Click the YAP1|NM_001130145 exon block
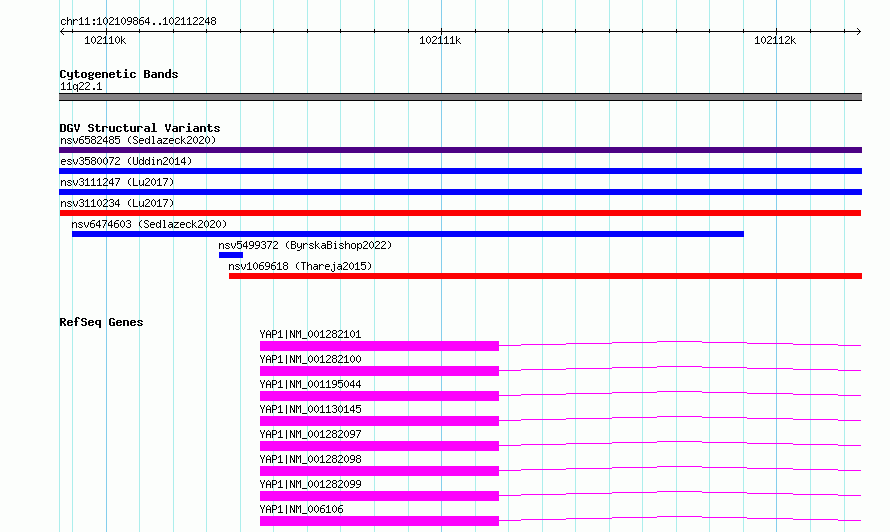The image size is (890, 532). [379, 421]
